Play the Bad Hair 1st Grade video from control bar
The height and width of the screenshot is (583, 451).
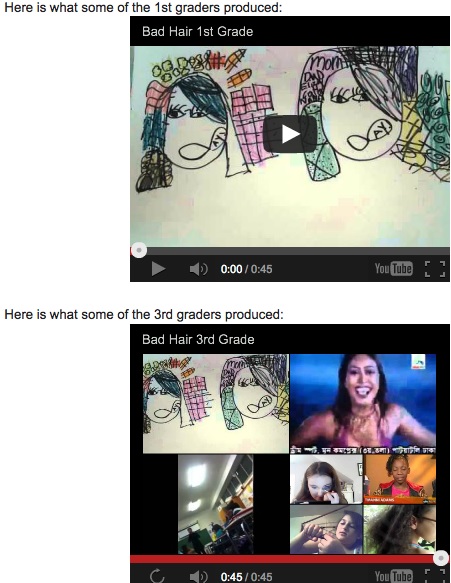158,269
